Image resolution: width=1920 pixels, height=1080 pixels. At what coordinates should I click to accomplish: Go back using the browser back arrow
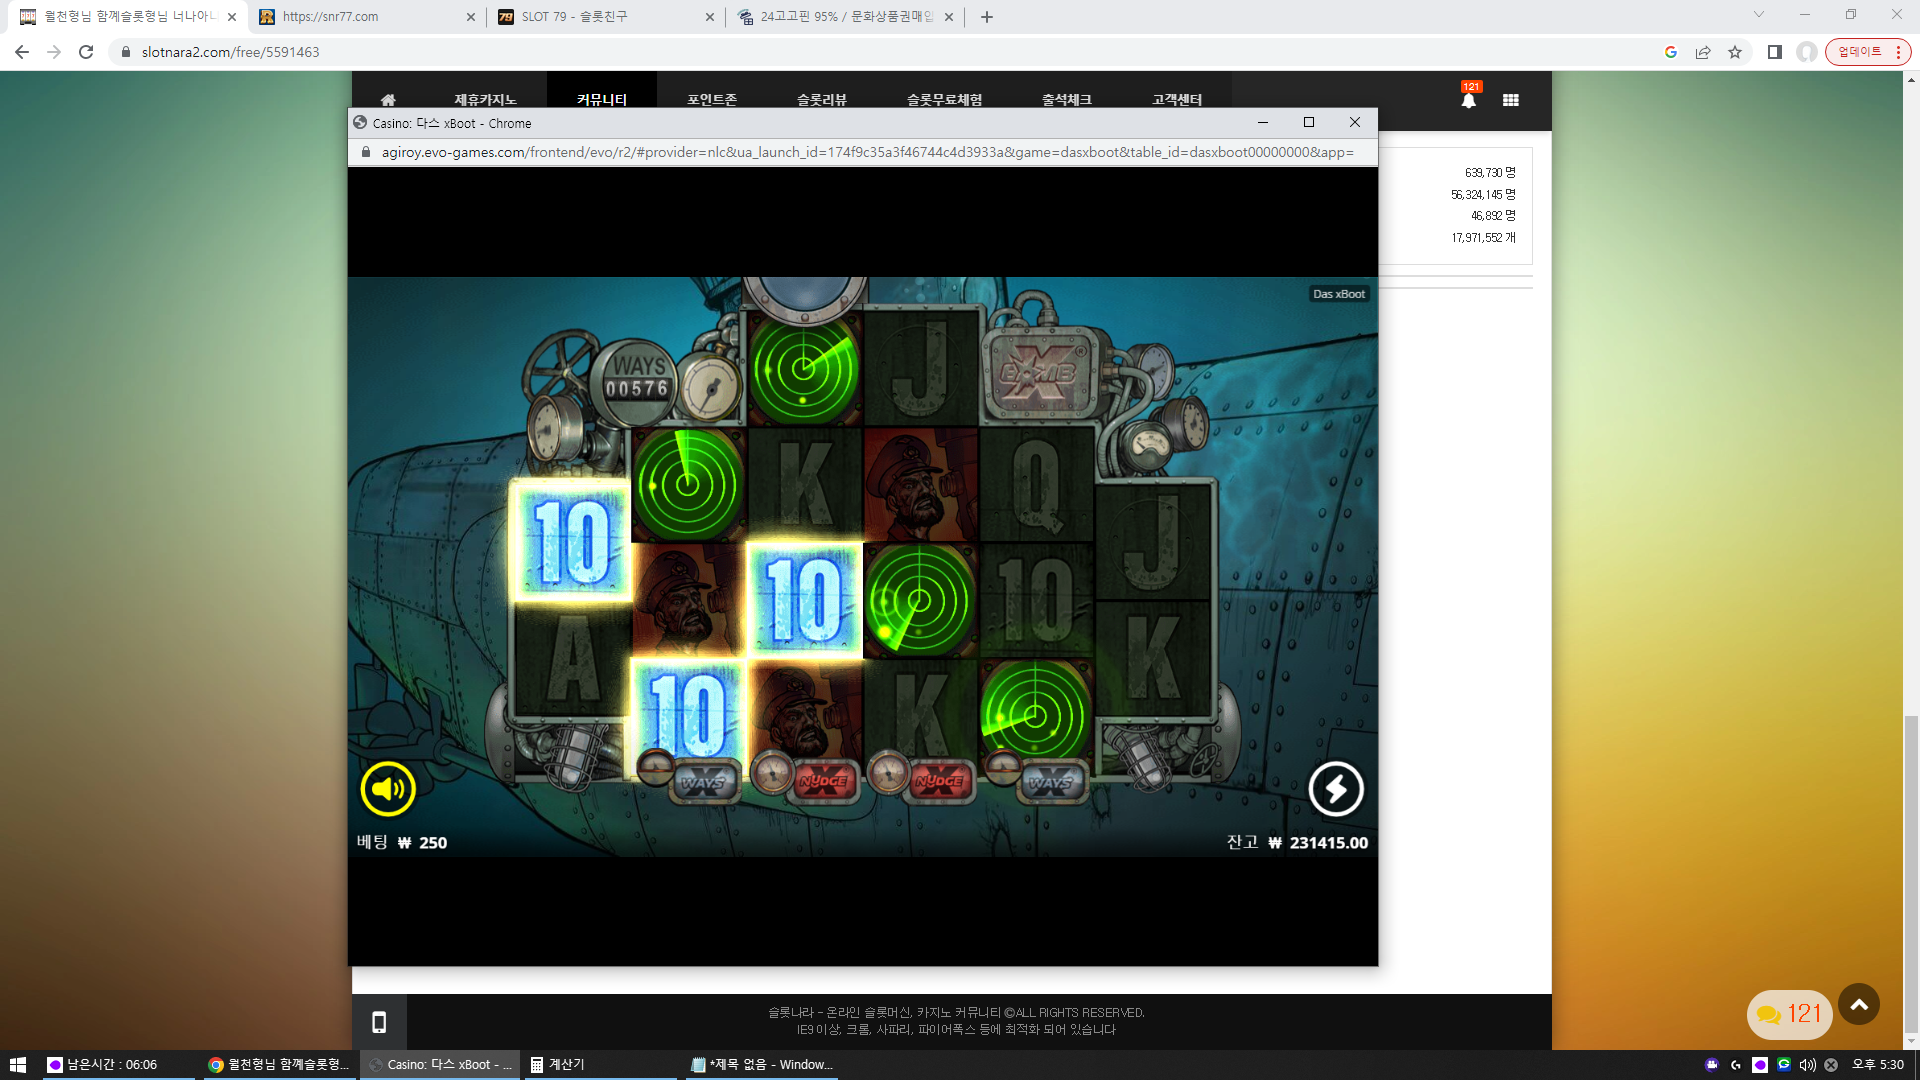(22, 52)
